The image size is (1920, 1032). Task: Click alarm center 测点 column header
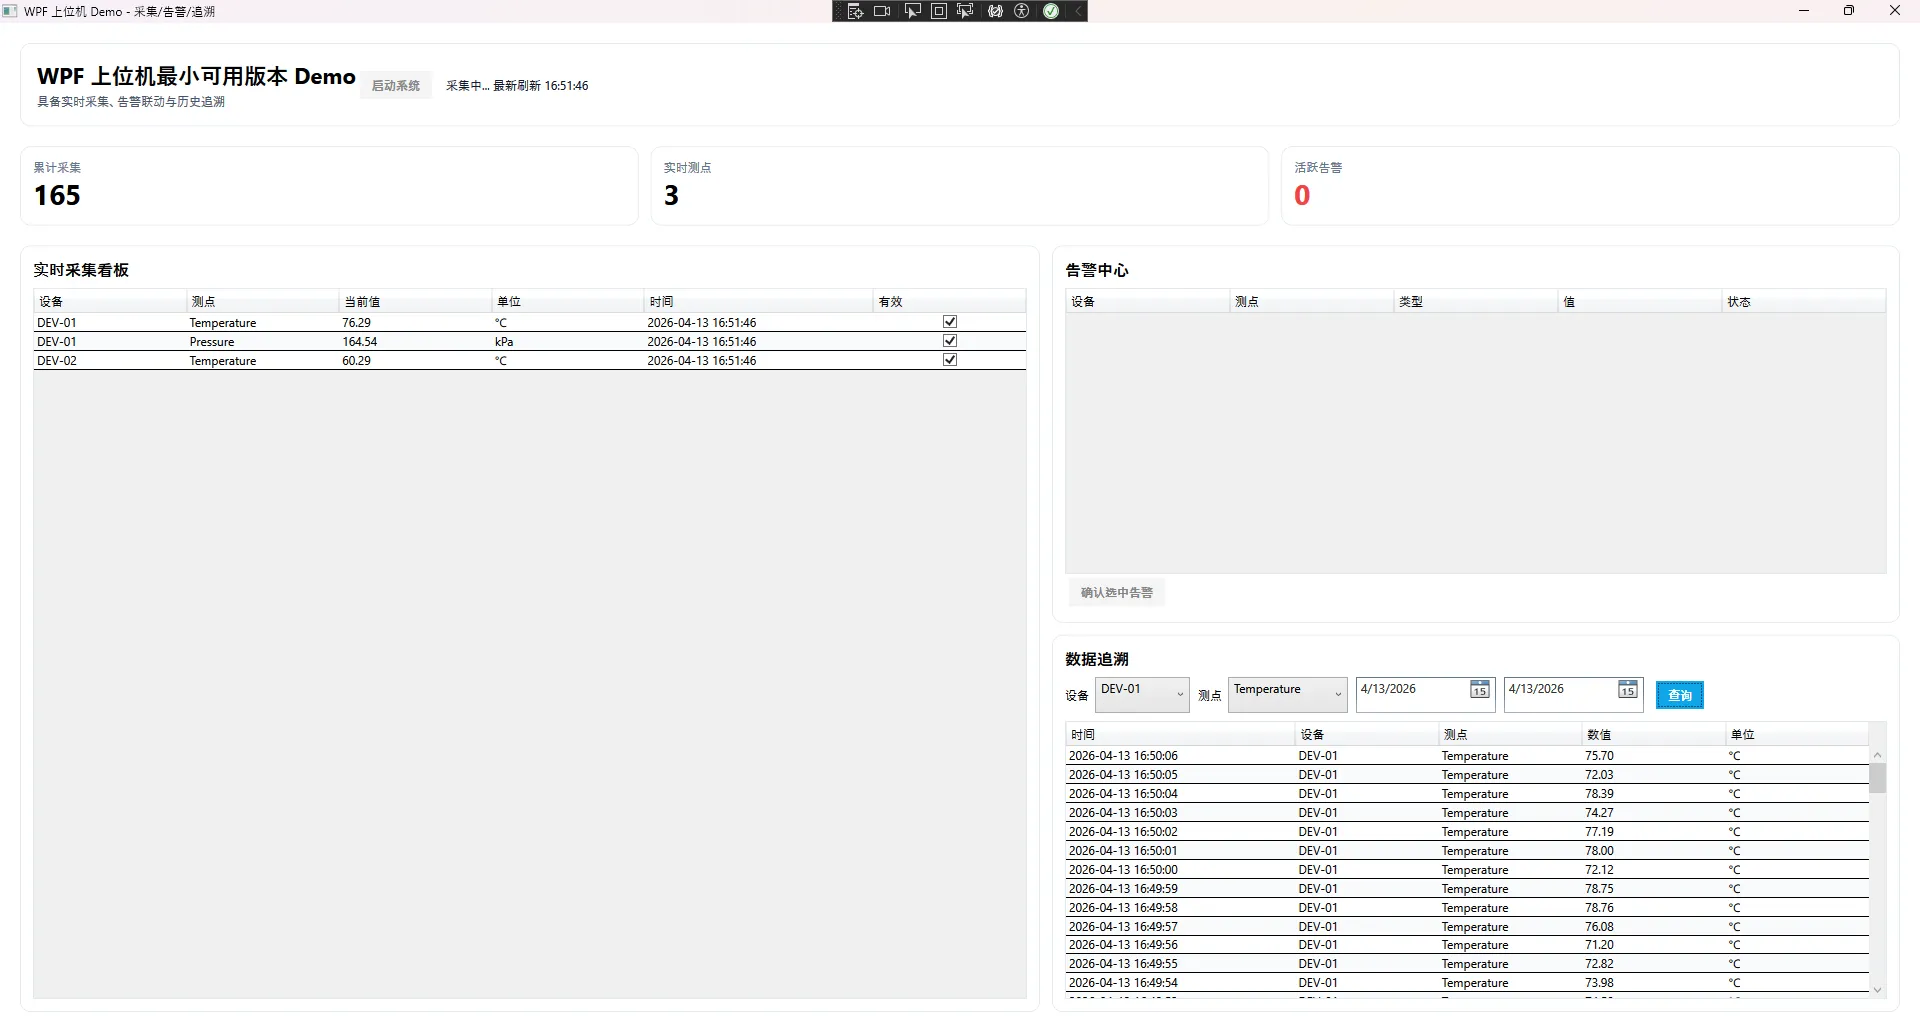click(x=1312, y=301)
